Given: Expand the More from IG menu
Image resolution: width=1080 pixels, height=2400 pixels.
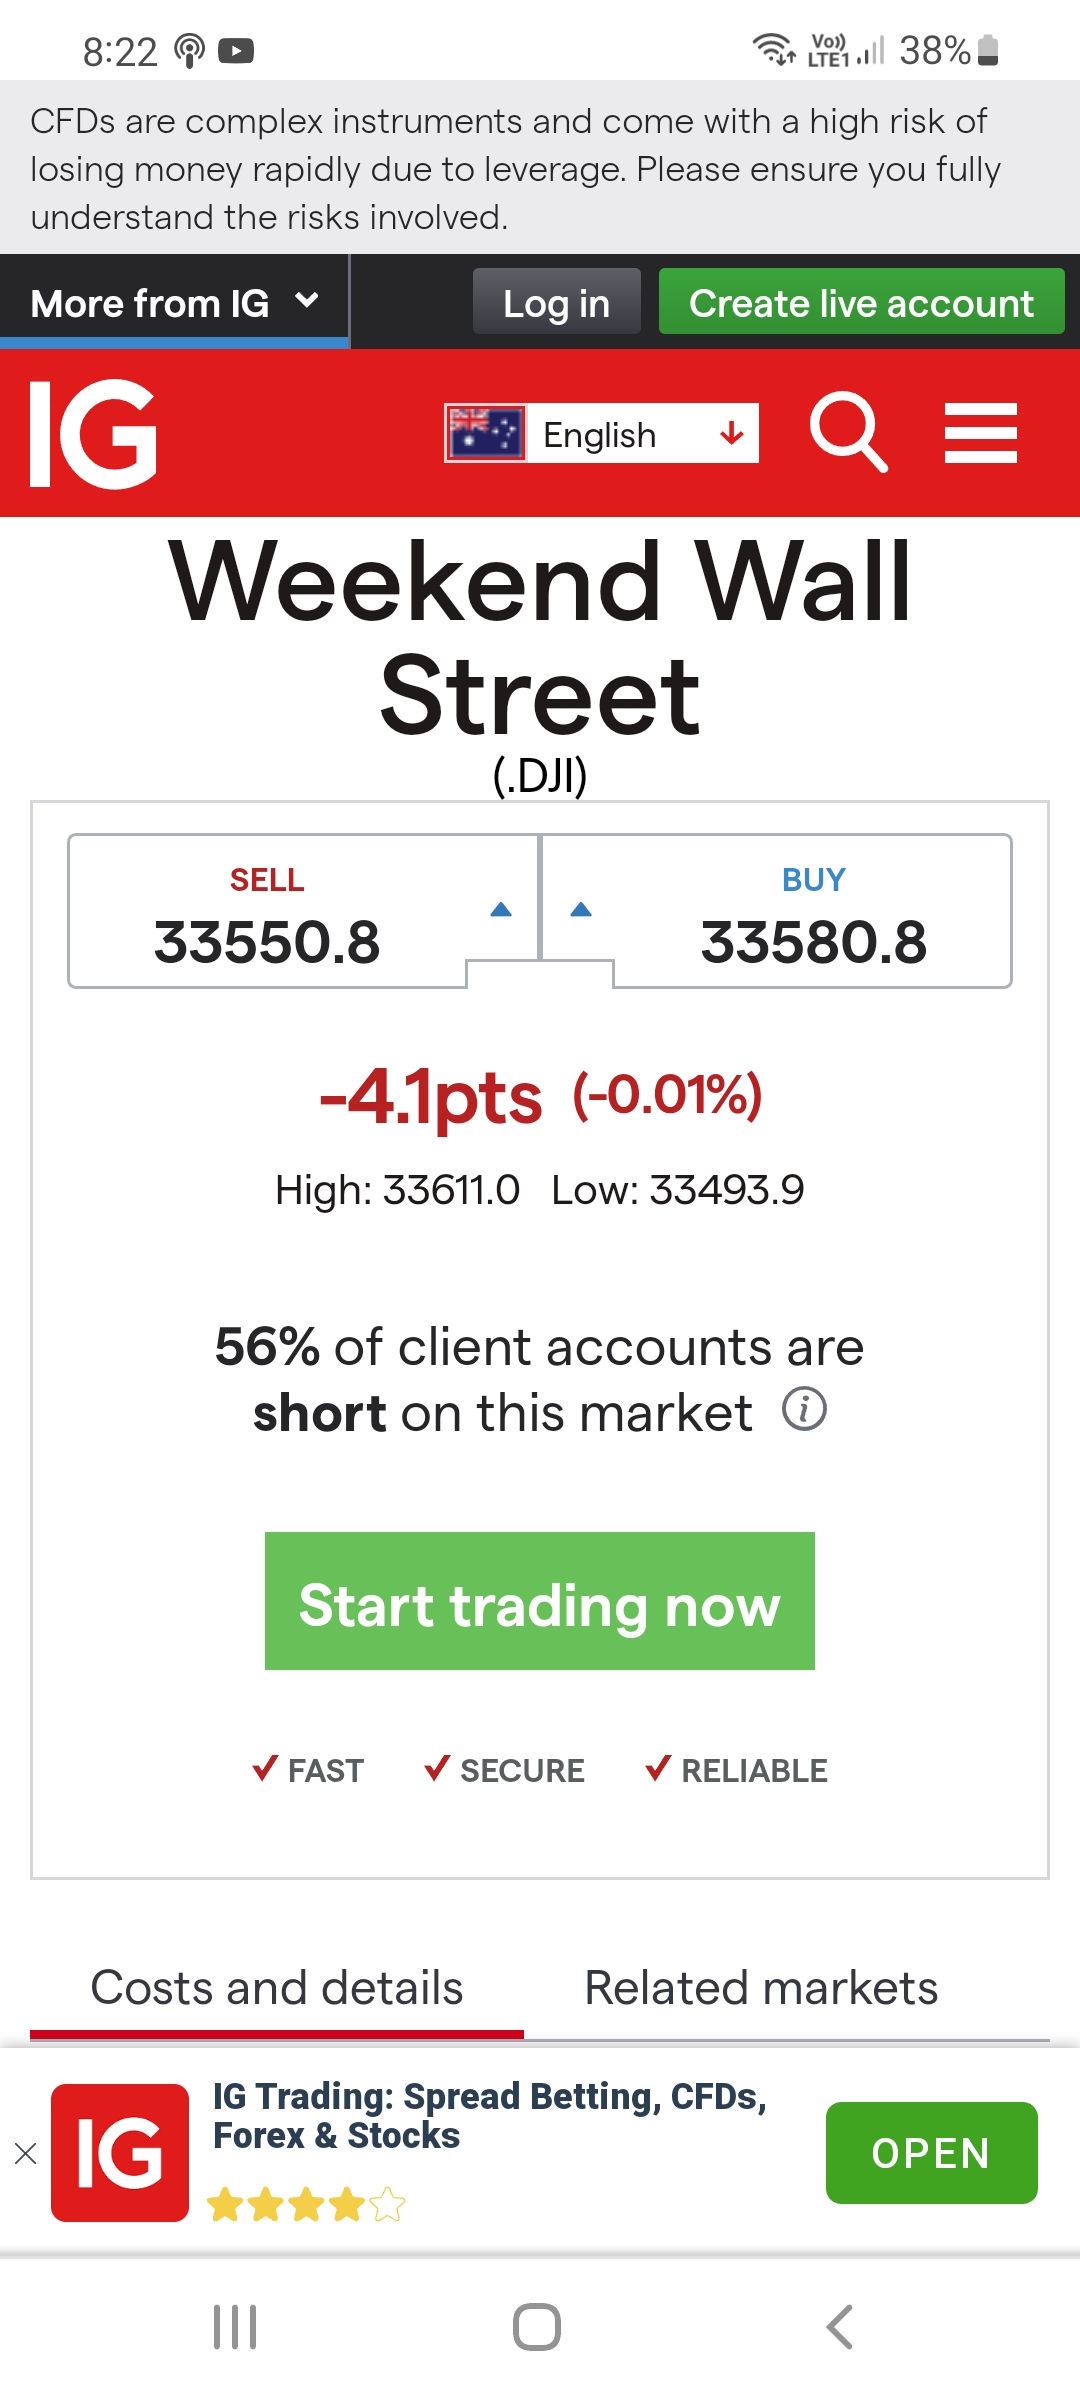Looking at the screenshot, I should [x=174, y=303].
